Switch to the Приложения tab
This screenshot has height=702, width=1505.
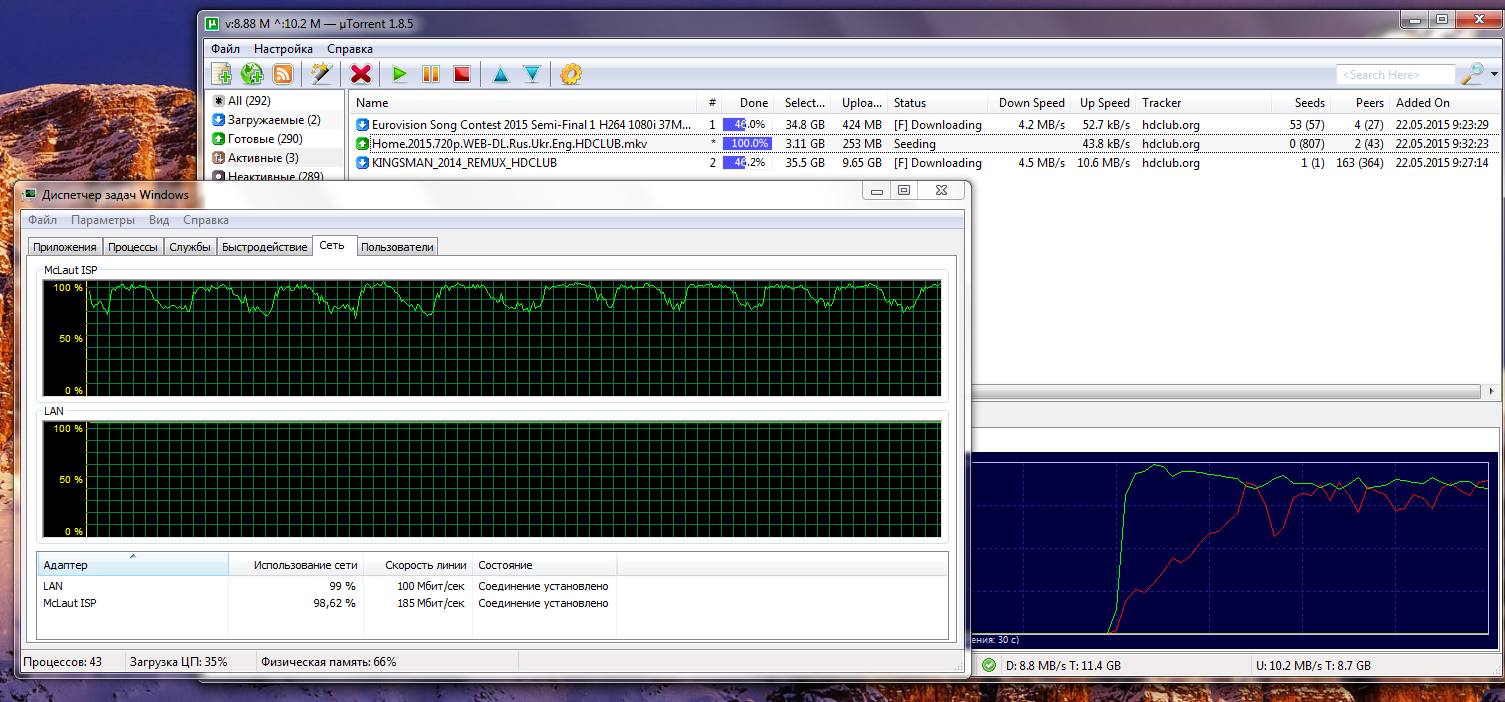(65, 247)
